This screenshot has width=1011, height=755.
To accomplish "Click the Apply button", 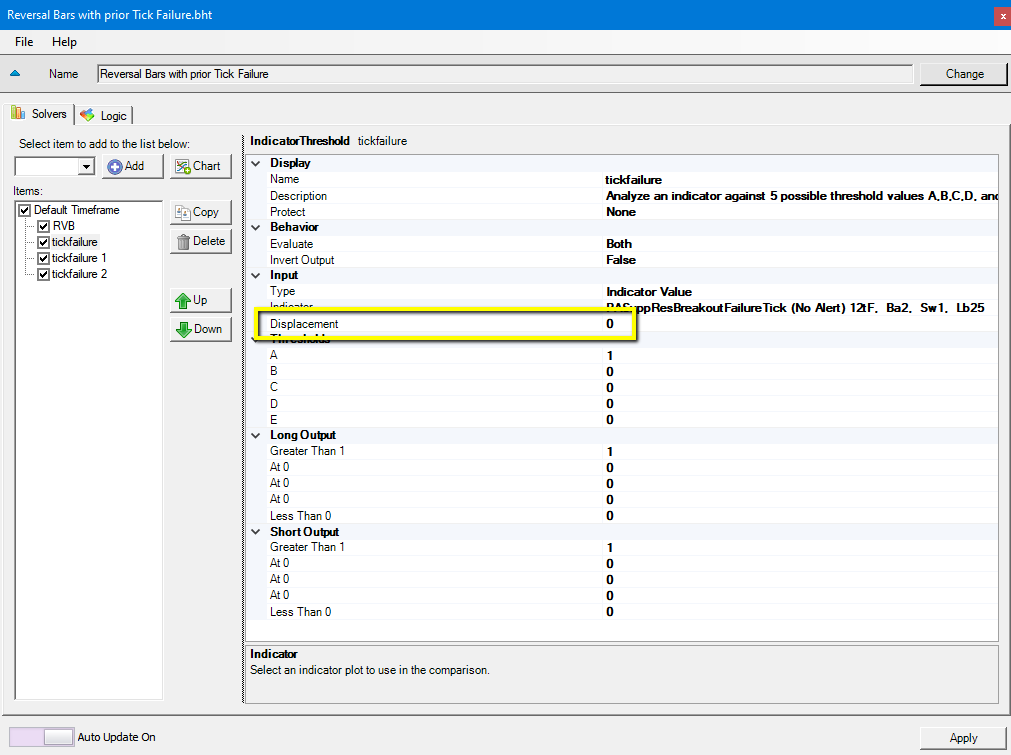I will [963, 738].
